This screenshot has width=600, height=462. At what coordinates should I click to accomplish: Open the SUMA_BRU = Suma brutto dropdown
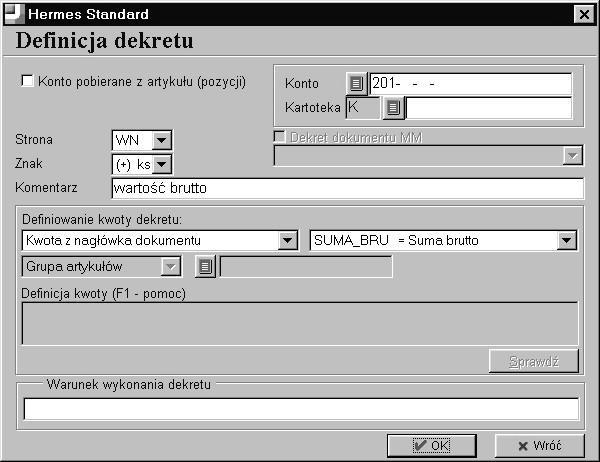tap(566, 240)
